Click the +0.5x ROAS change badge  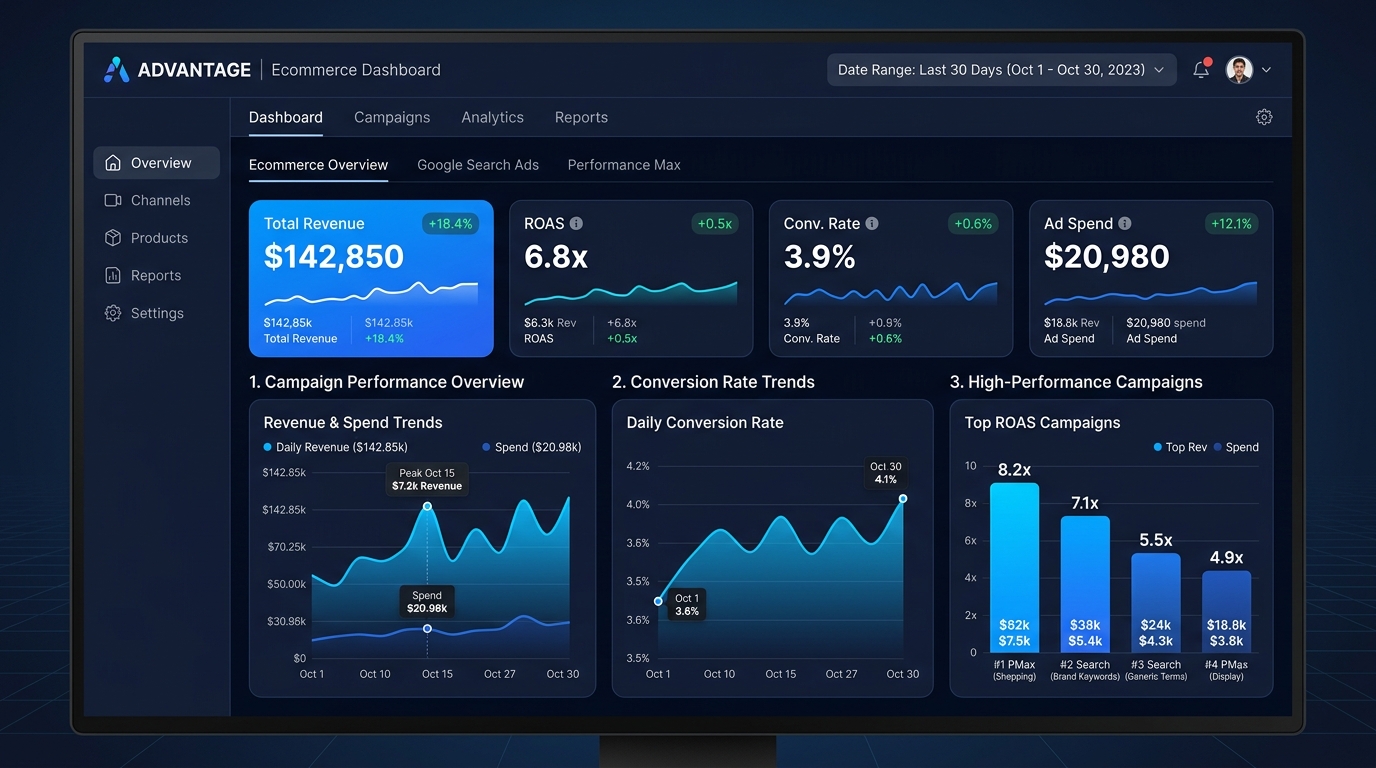click(714, 224)
